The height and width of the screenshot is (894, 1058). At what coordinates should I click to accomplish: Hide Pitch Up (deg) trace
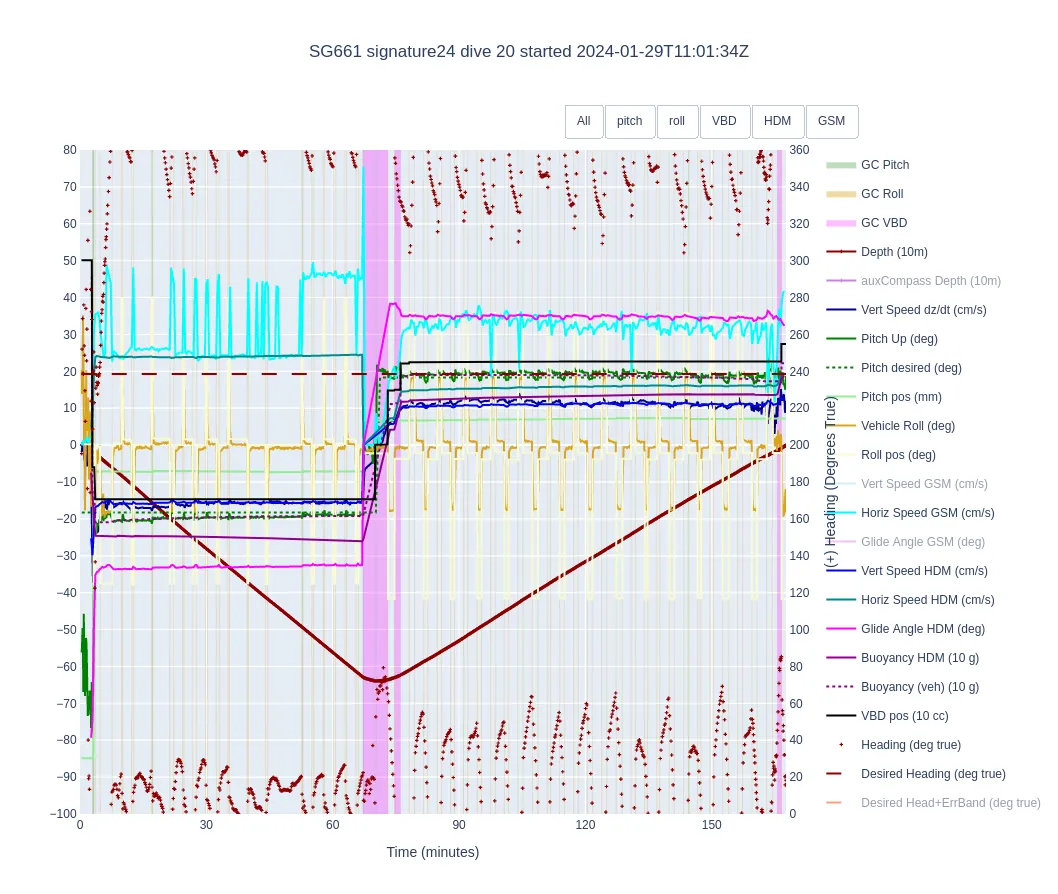pyautogui.click(x=882, y=339)
